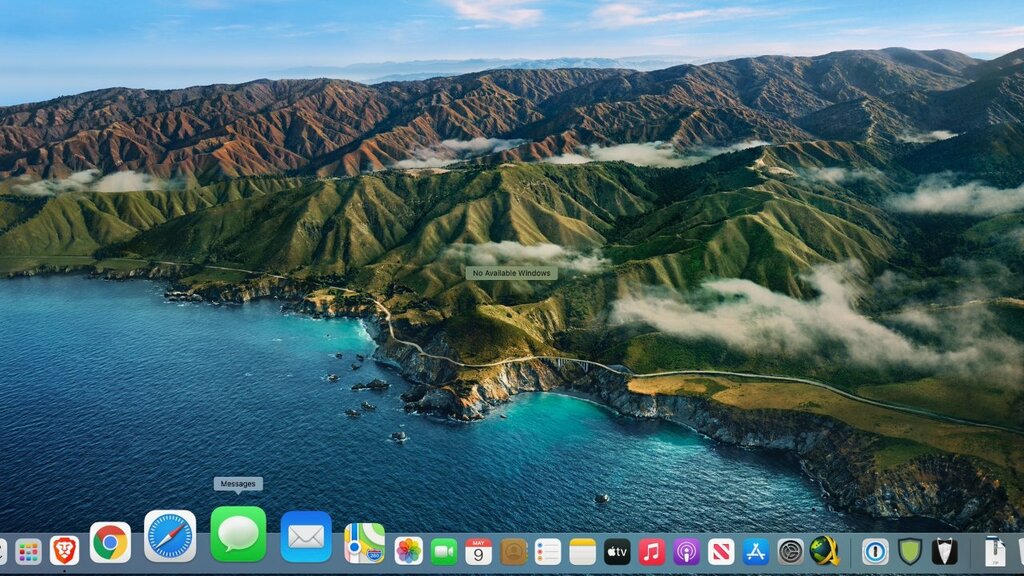
Task: Open the yellow Notes app
Action: pos(583,551)
